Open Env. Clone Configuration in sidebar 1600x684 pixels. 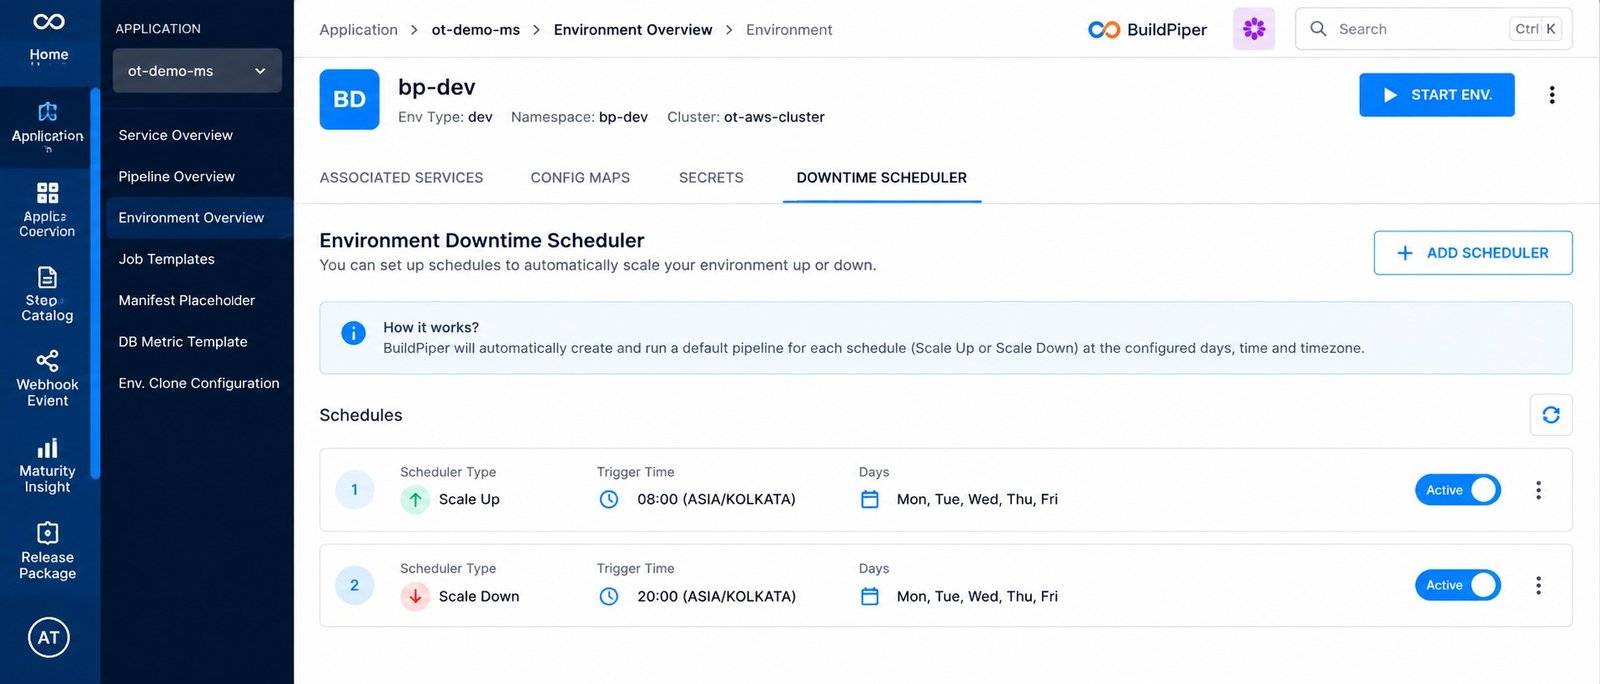198,383
